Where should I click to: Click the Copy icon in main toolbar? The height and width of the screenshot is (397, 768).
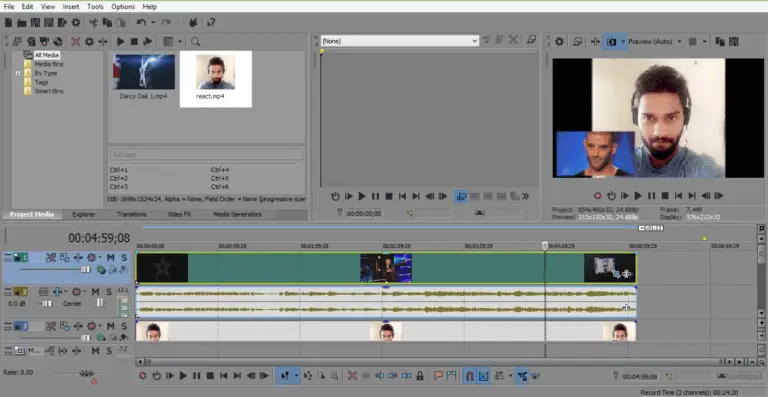107,23
